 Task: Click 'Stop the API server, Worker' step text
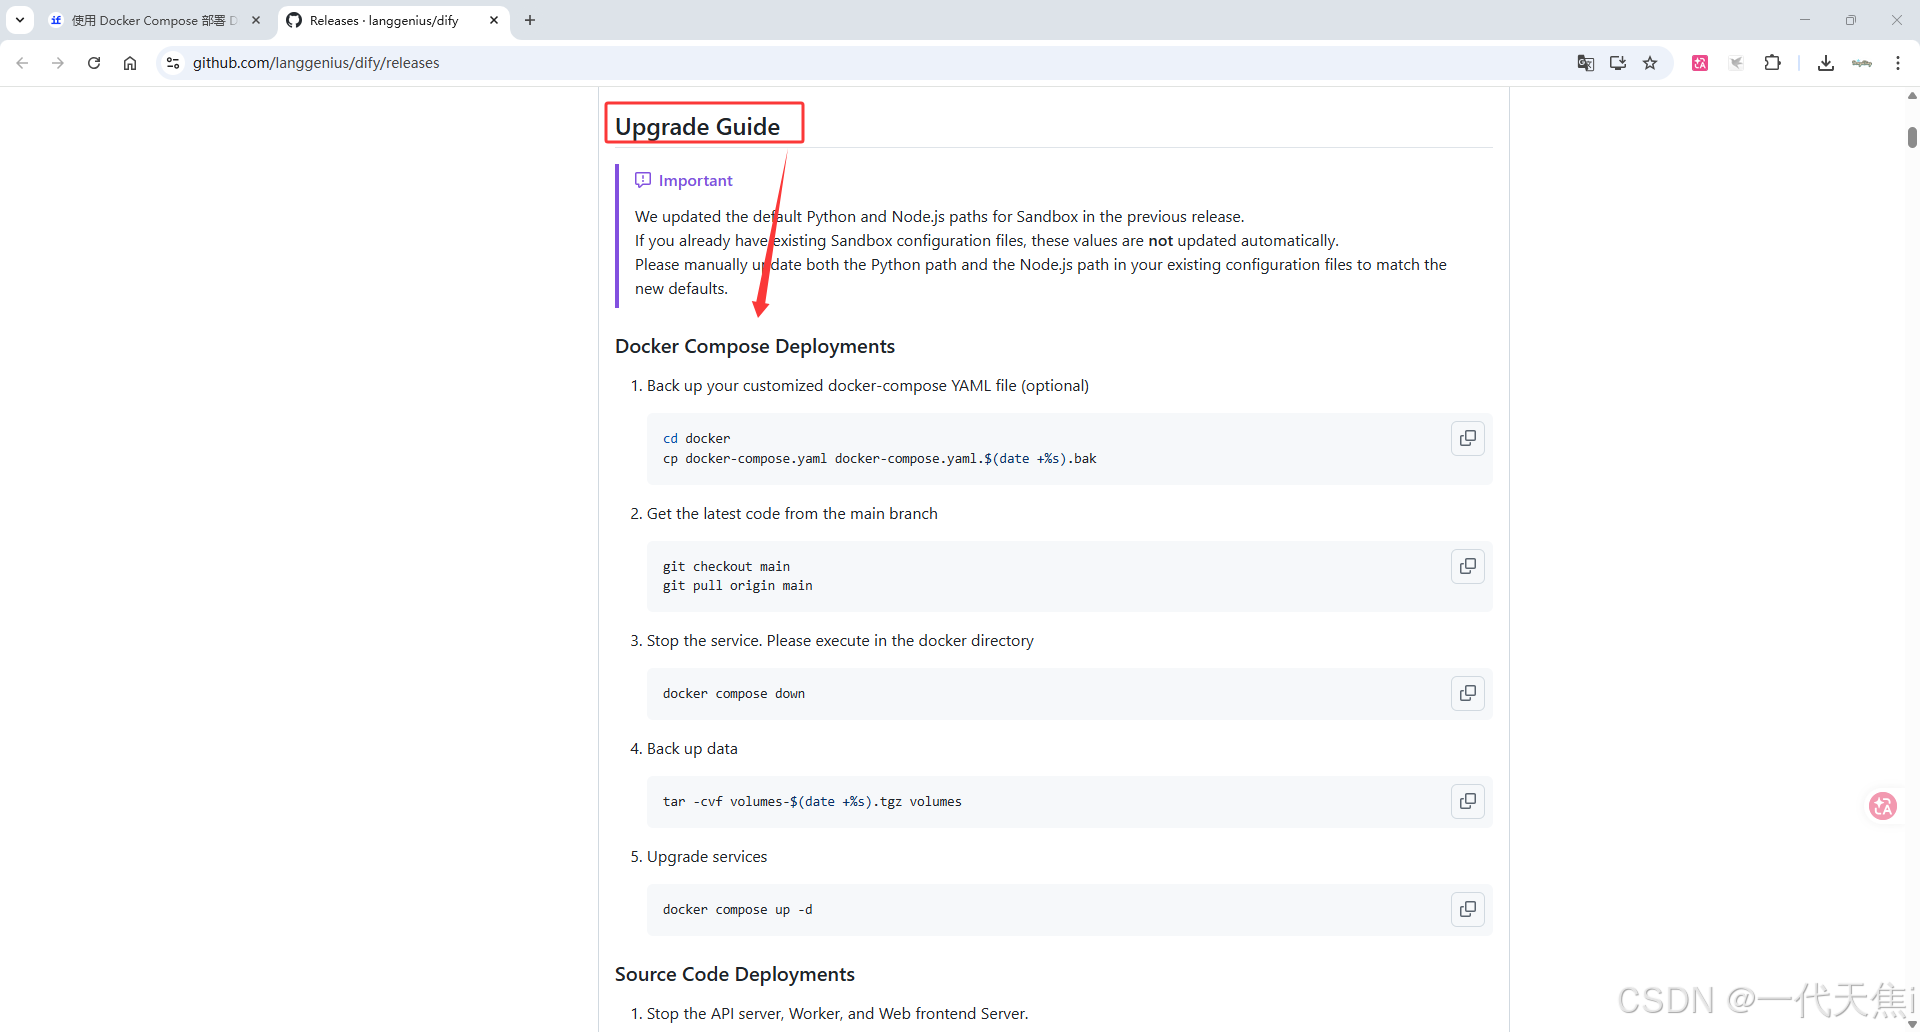click(837, 1014)
